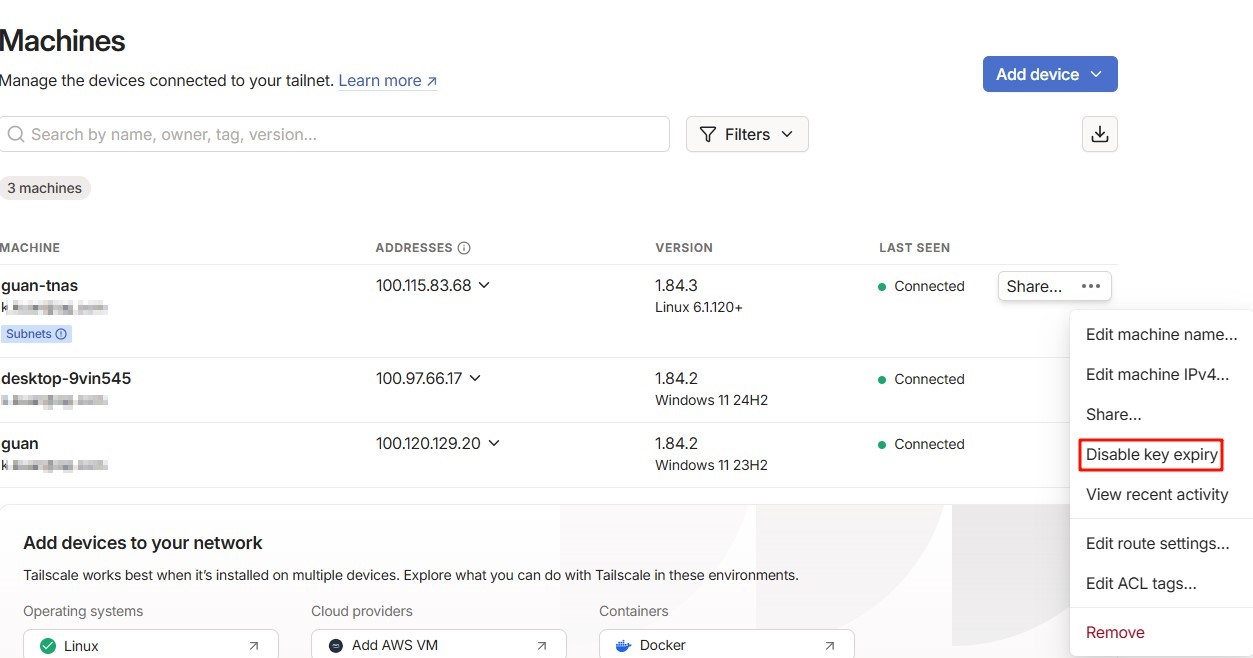Viewport: 1253px width, 658px height.
Task: Click the Windows 11 23H2 text
Action: [x=711, y=465]
